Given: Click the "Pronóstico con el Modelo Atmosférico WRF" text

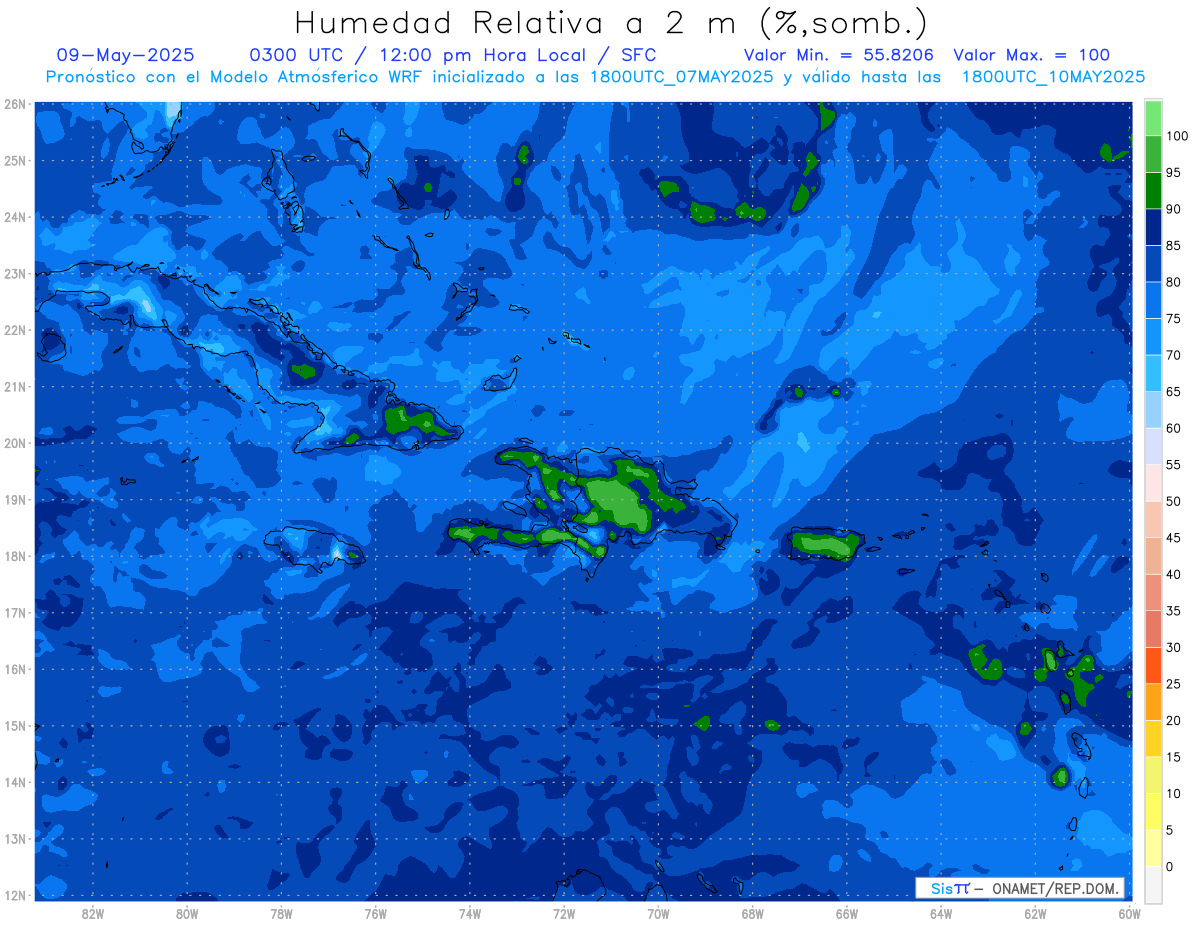Looking at the screenshot, I should pyautogui.click(x=236, y=77).
